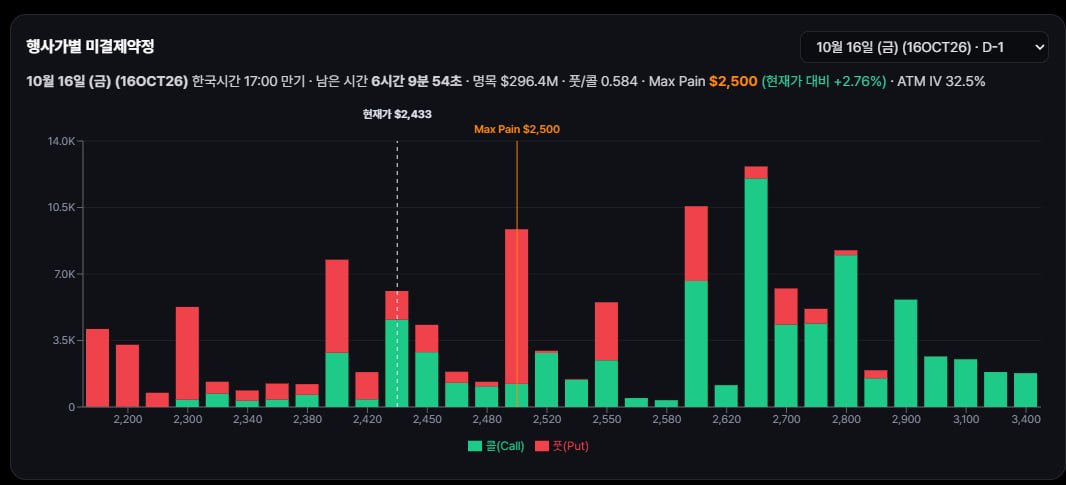This screenshot has height=485, width=1066.
Task: Click the green call bar above 2,900
Action: pyautogui.click(x=906, y=353)
